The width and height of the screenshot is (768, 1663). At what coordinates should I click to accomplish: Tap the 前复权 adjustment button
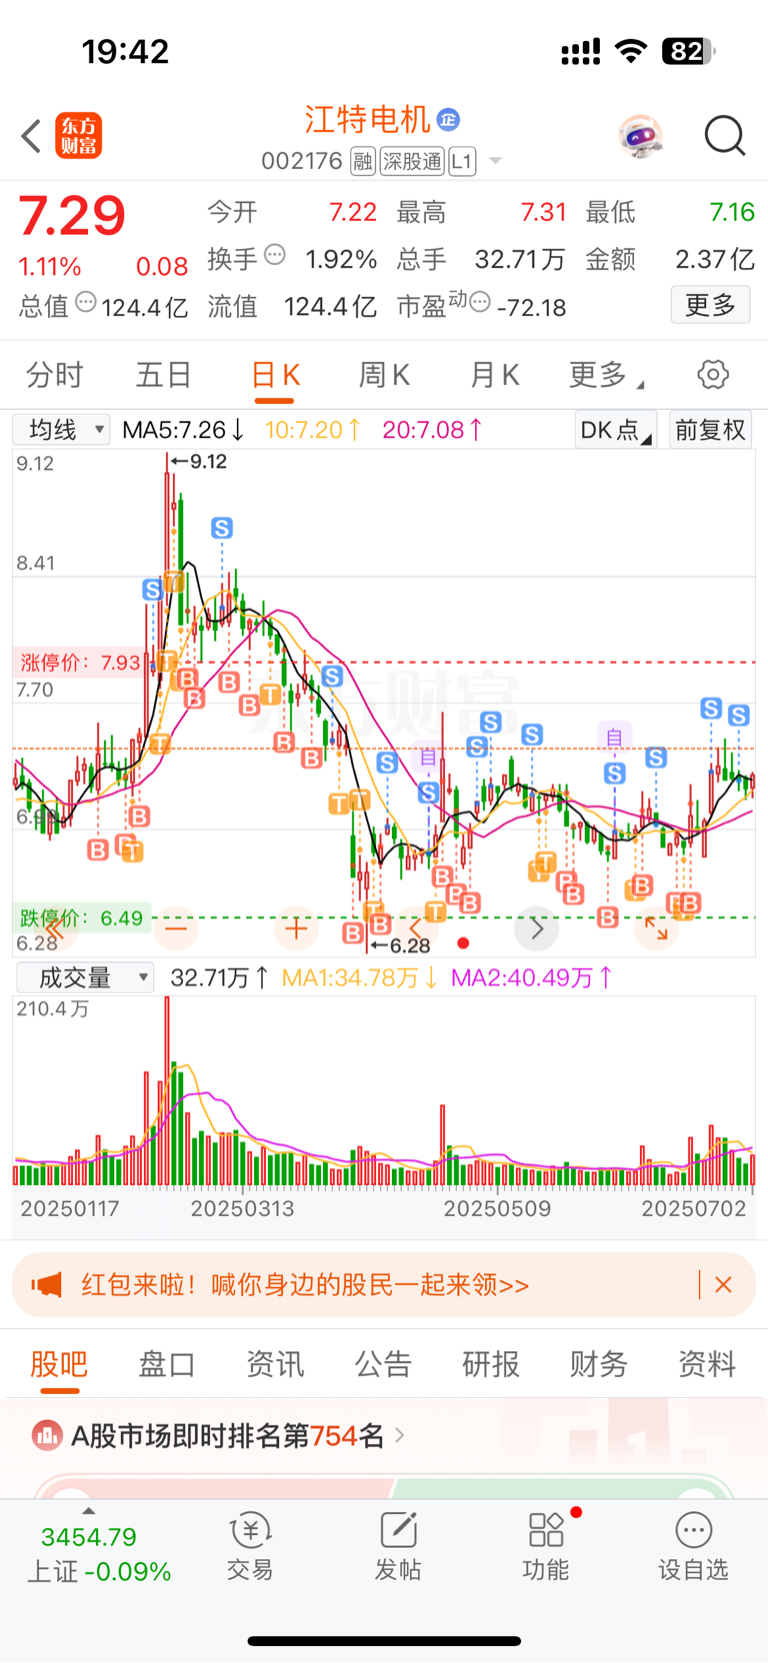point(710,430)
